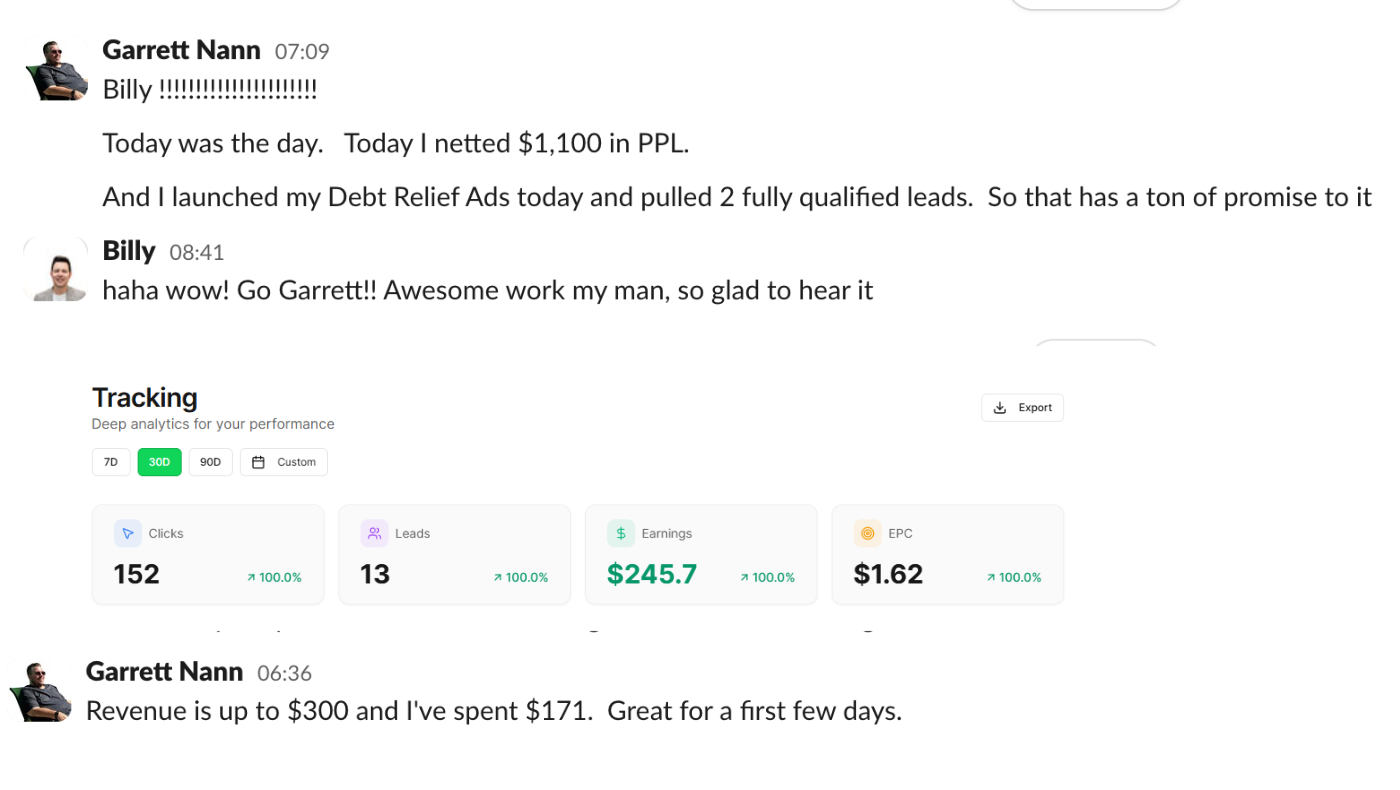The image size is (1400, 790).
Task: Click the $245.7 Earnings value
Action: tap(652, 574)
